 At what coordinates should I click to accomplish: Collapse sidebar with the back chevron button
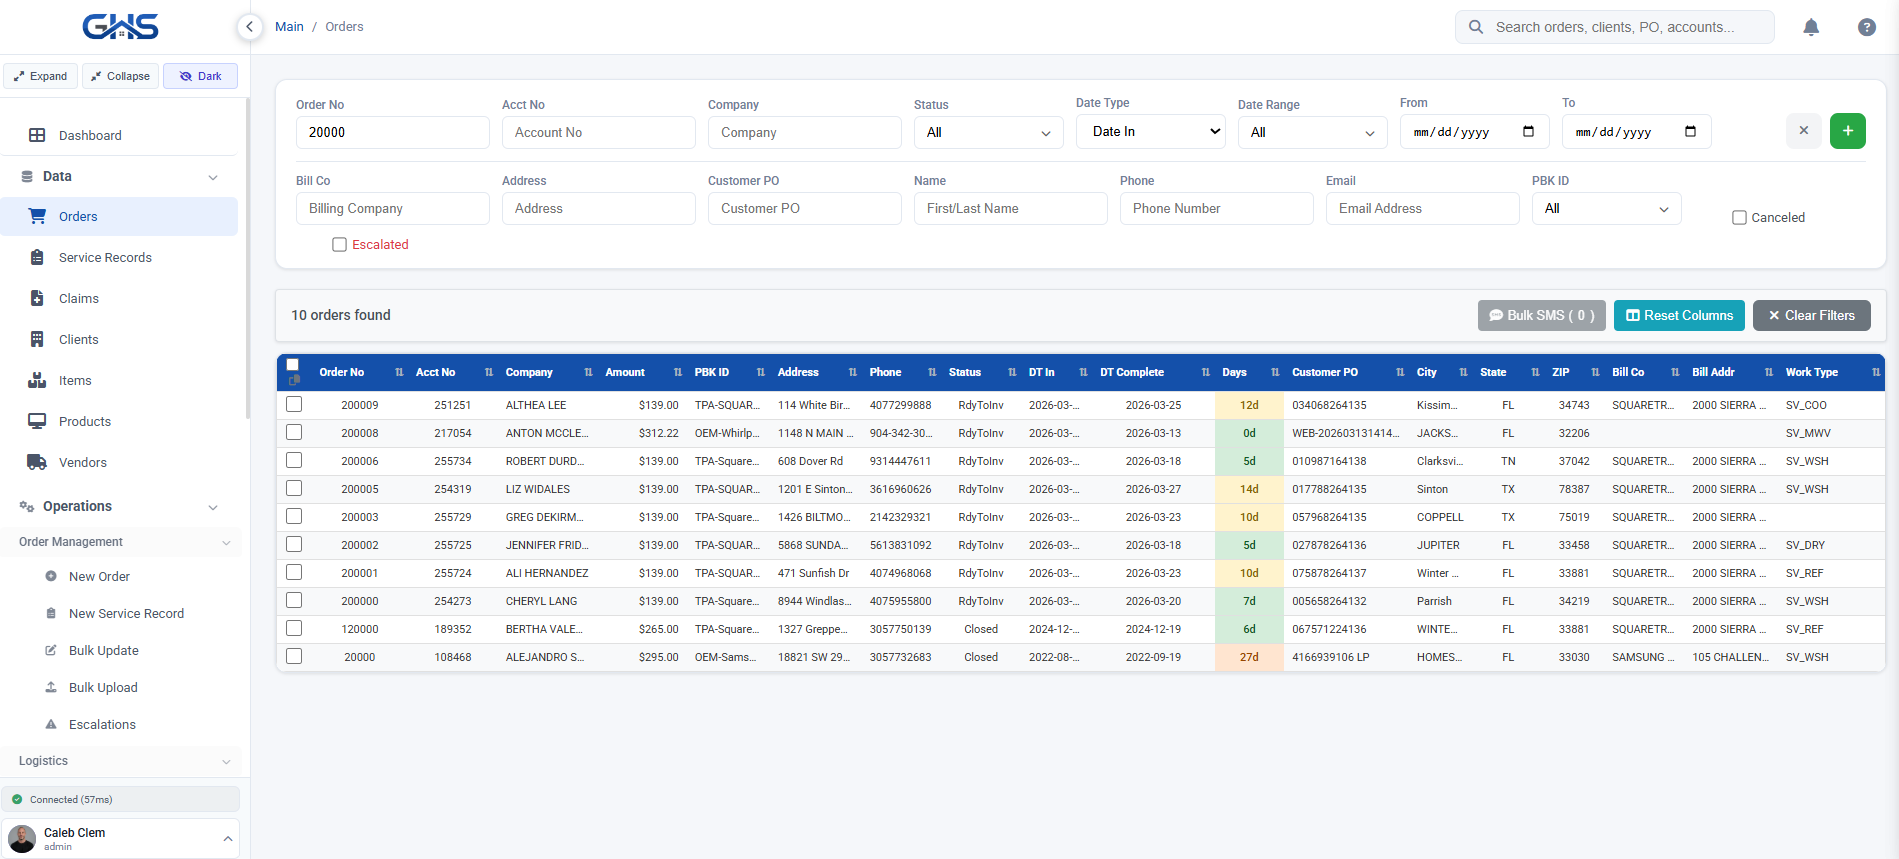click(x=250, y=27)
